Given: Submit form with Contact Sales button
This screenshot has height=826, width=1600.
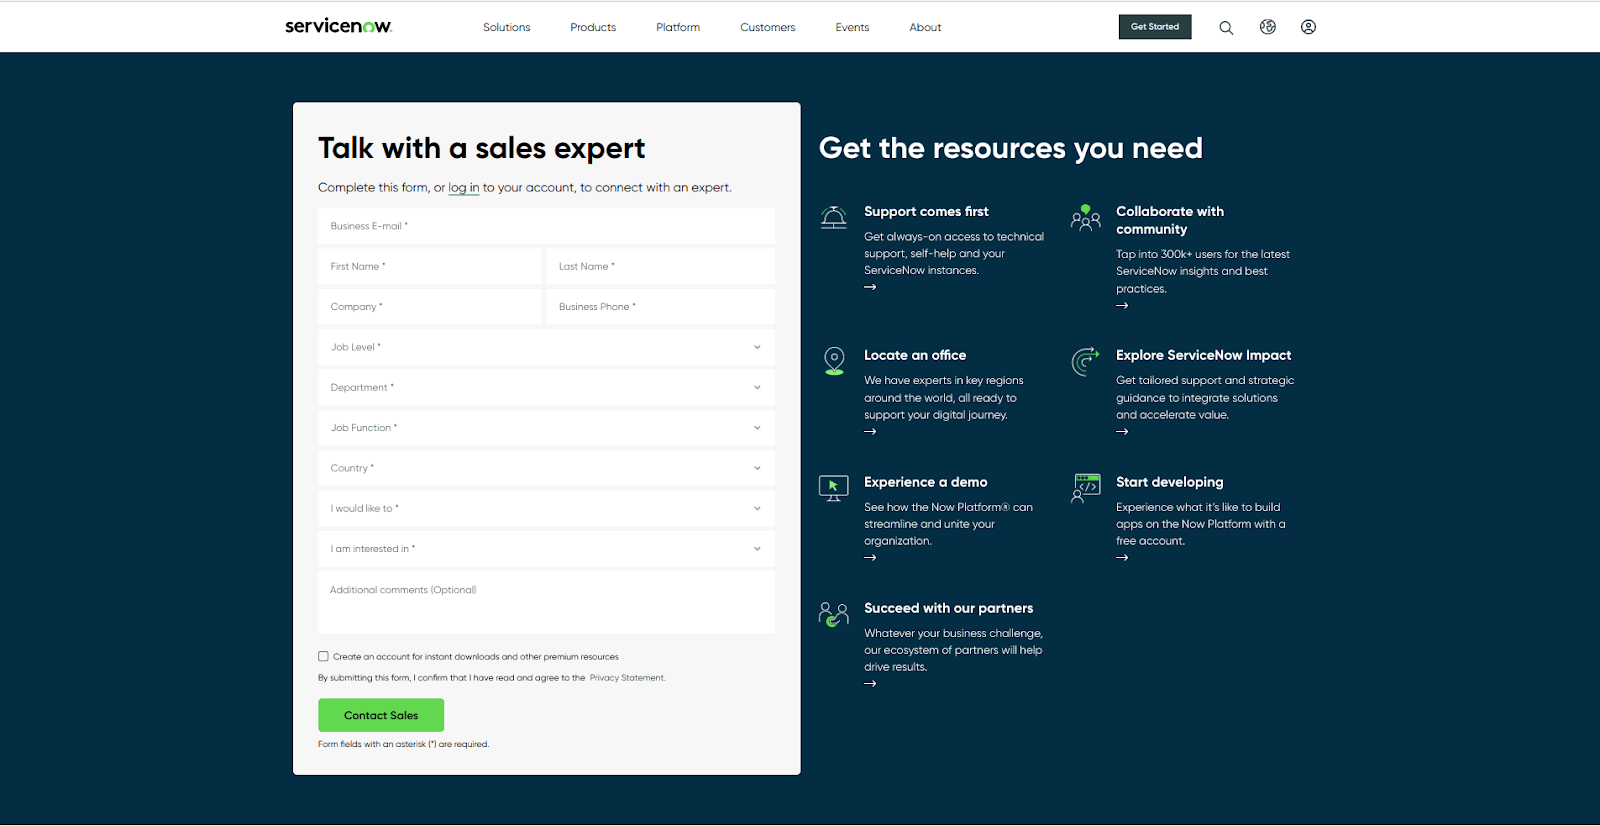Looking at the screenshot, I should (x=381, y=715).
